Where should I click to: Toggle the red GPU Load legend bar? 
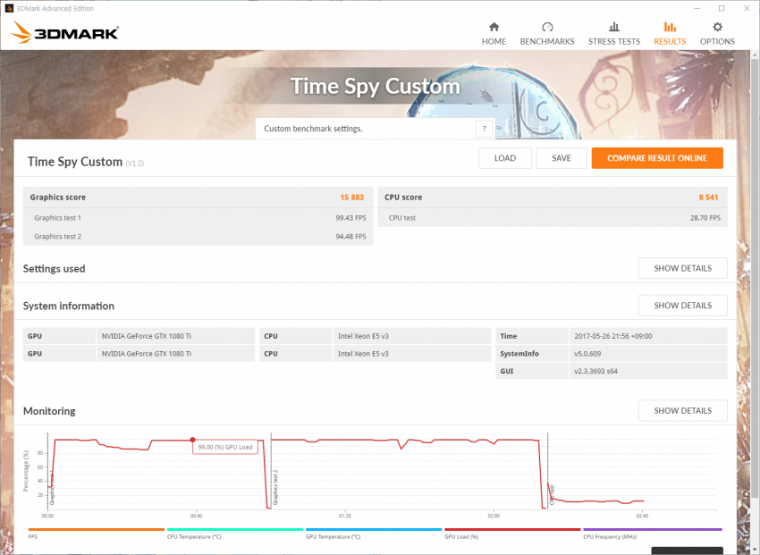click(512, 529)
